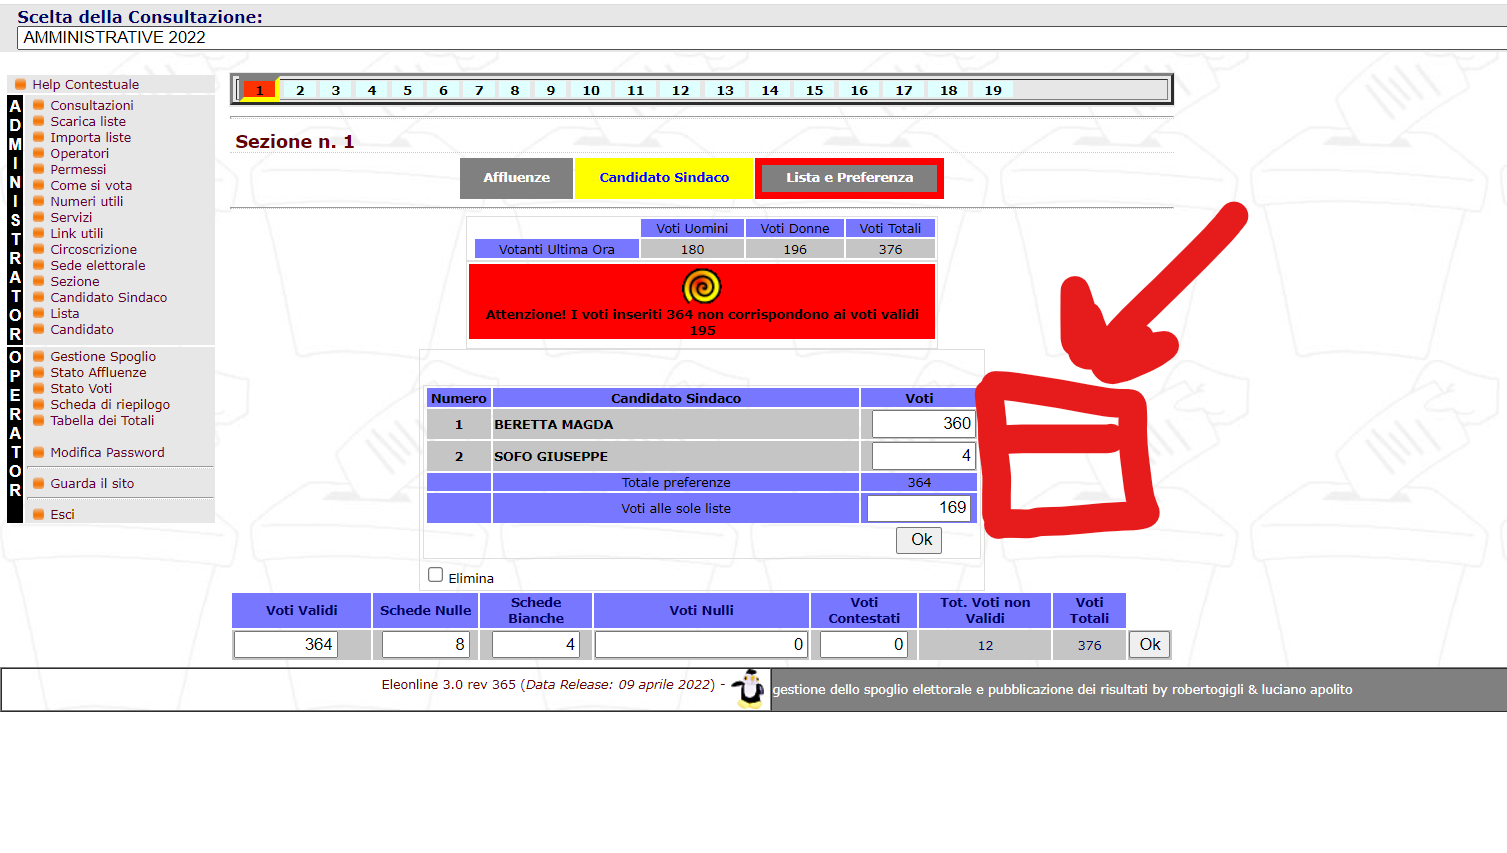Screen dimensions: 1507x853
Task: Click the bullet icon next to Gestione Spoglio
Action: click(x=38, y=356)
